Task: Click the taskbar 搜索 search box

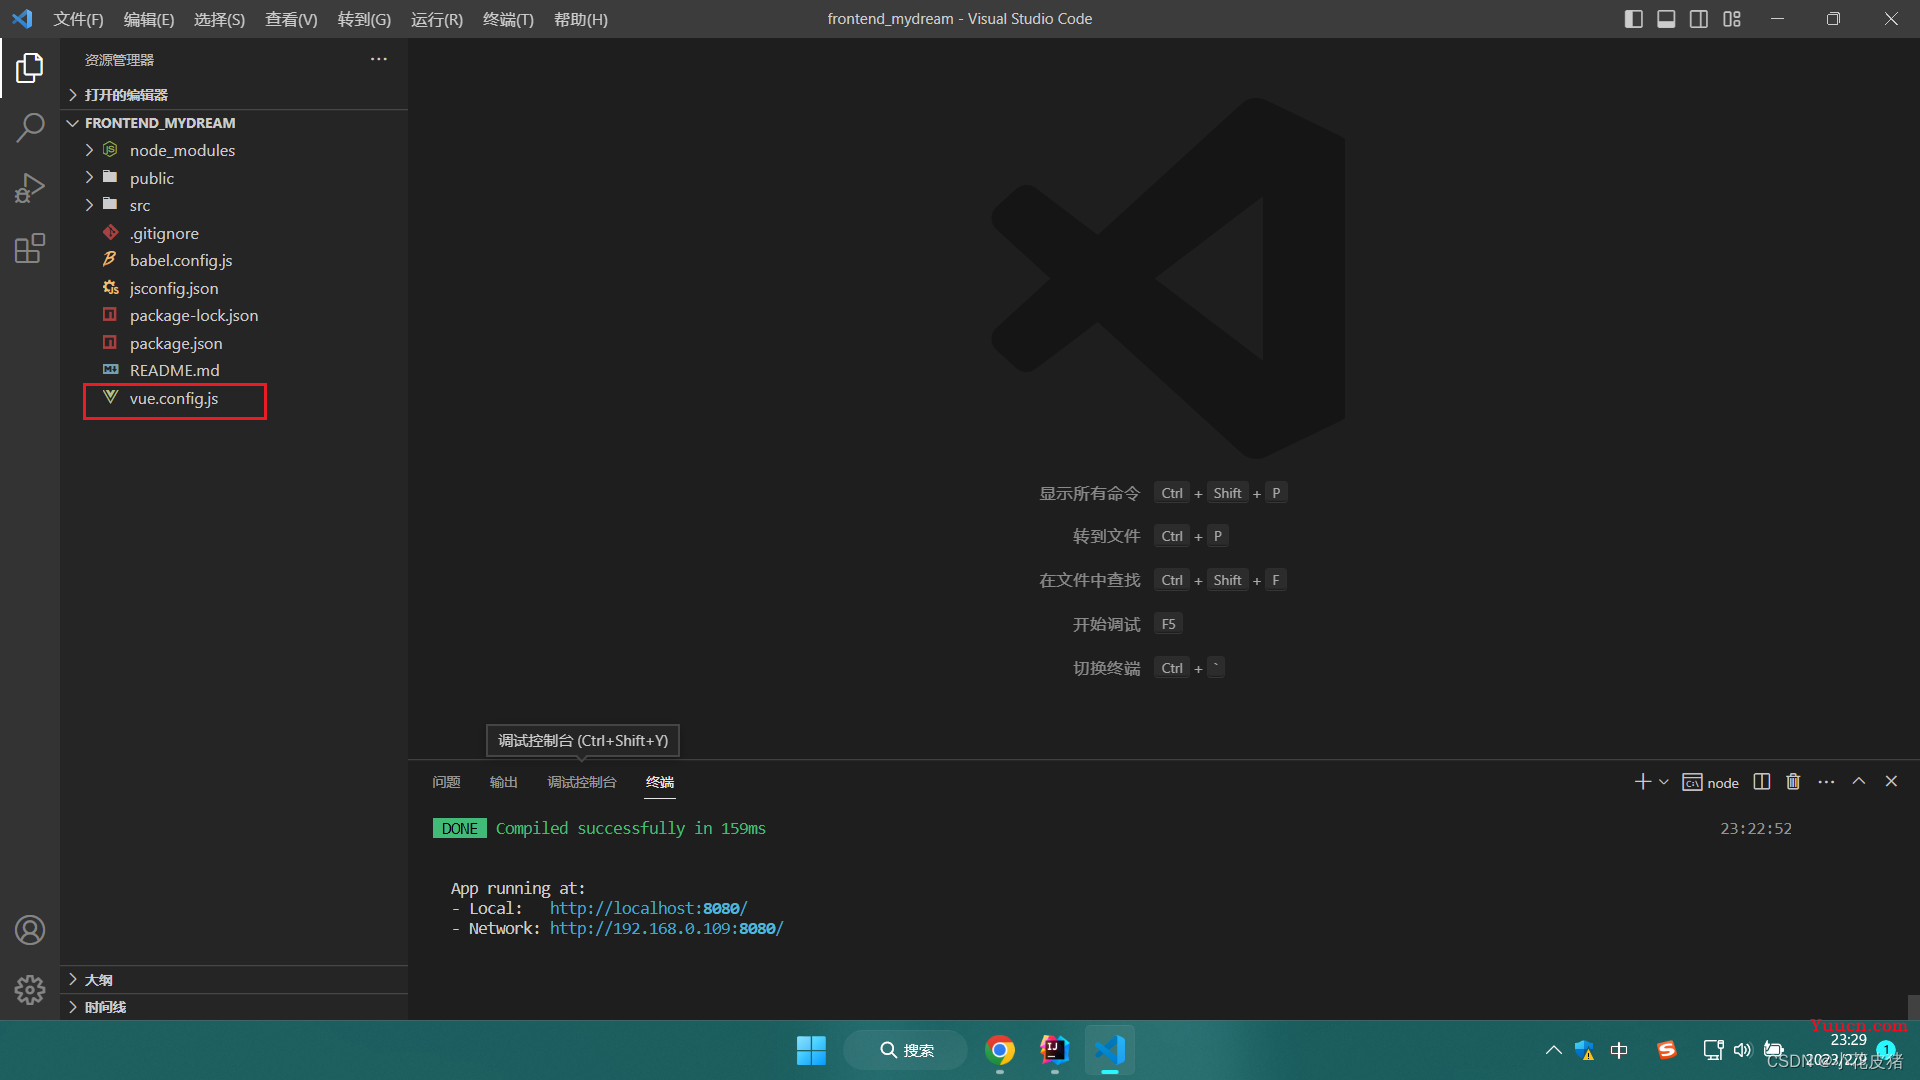Action: pos(906,1050)
